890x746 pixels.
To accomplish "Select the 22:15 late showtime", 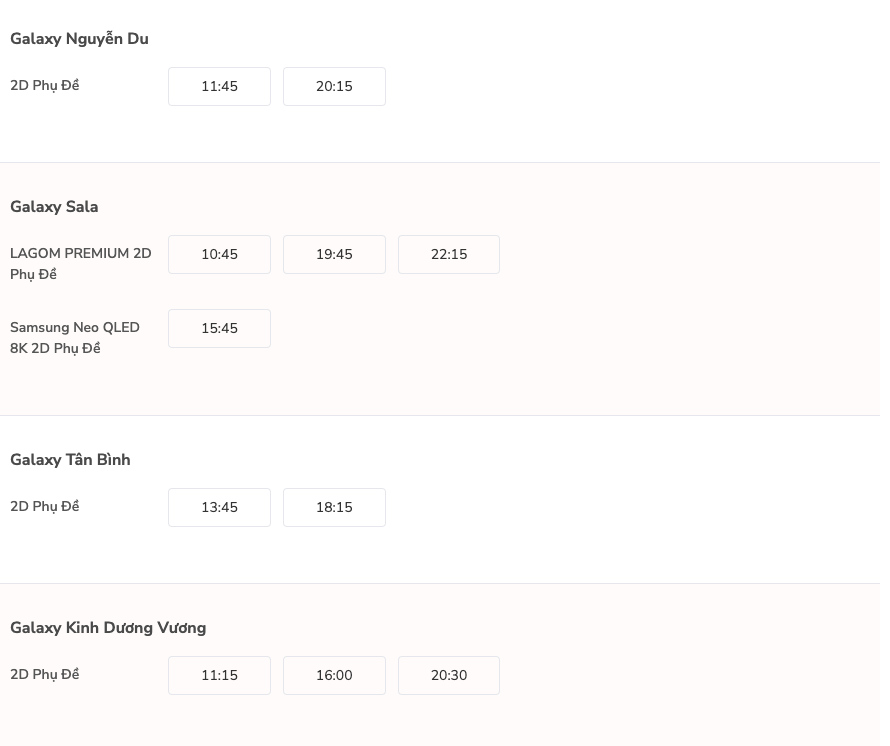I will 449,254.
